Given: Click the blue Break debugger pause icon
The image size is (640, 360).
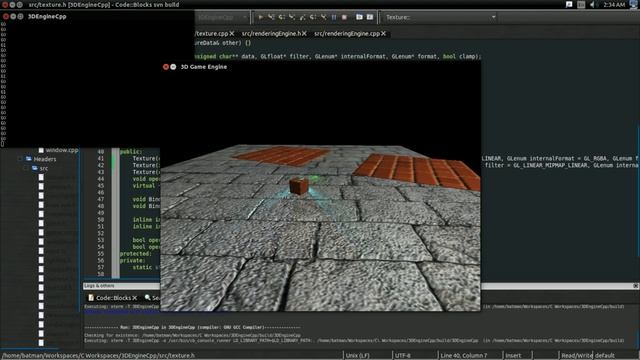Looking at the screenshot, I should click(x=334, y=17).
